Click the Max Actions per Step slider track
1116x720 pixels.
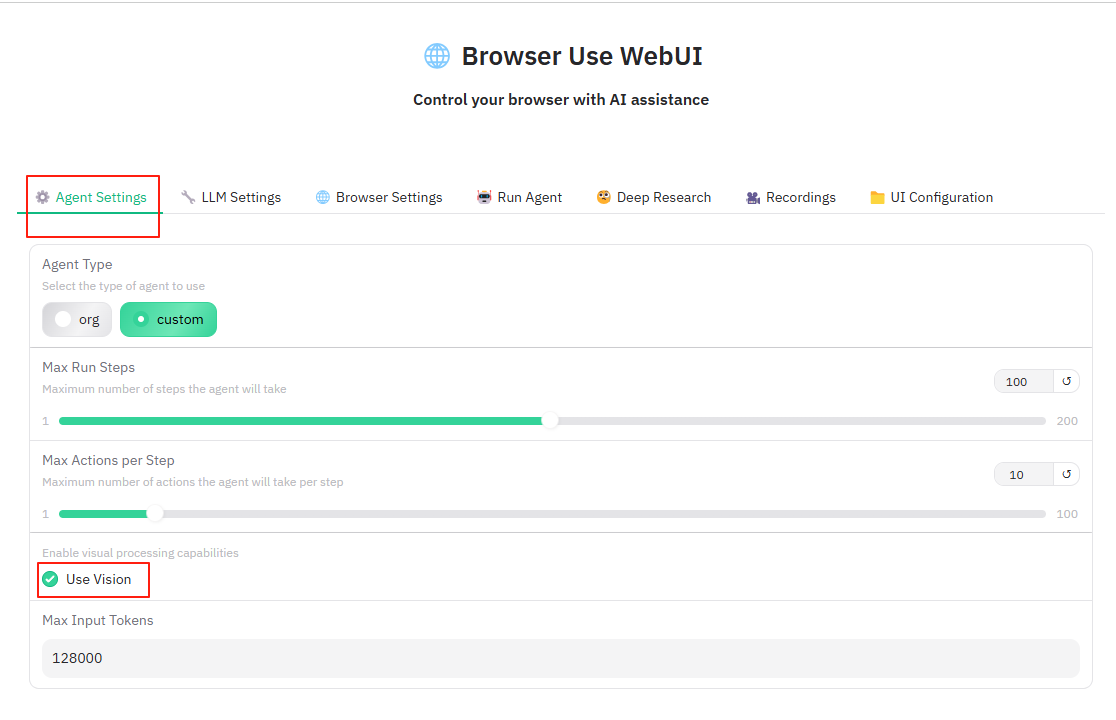point(550,513)
